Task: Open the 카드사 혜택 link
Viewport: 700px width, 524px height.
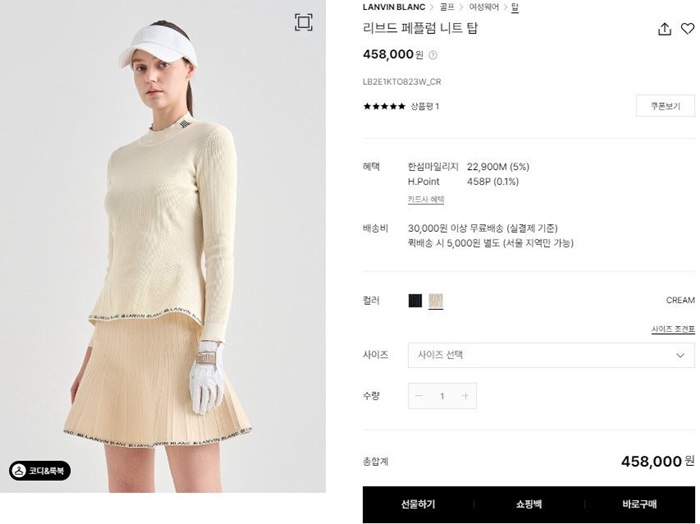Action: (426, 200)
